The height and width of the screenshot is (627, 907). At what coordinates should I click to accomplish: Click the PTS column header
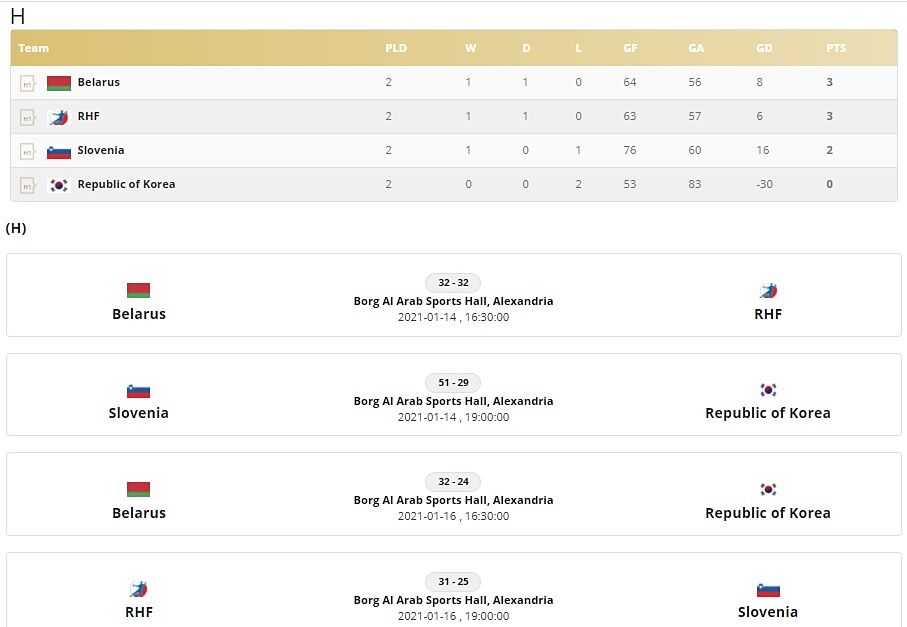[x=835, y=48]
